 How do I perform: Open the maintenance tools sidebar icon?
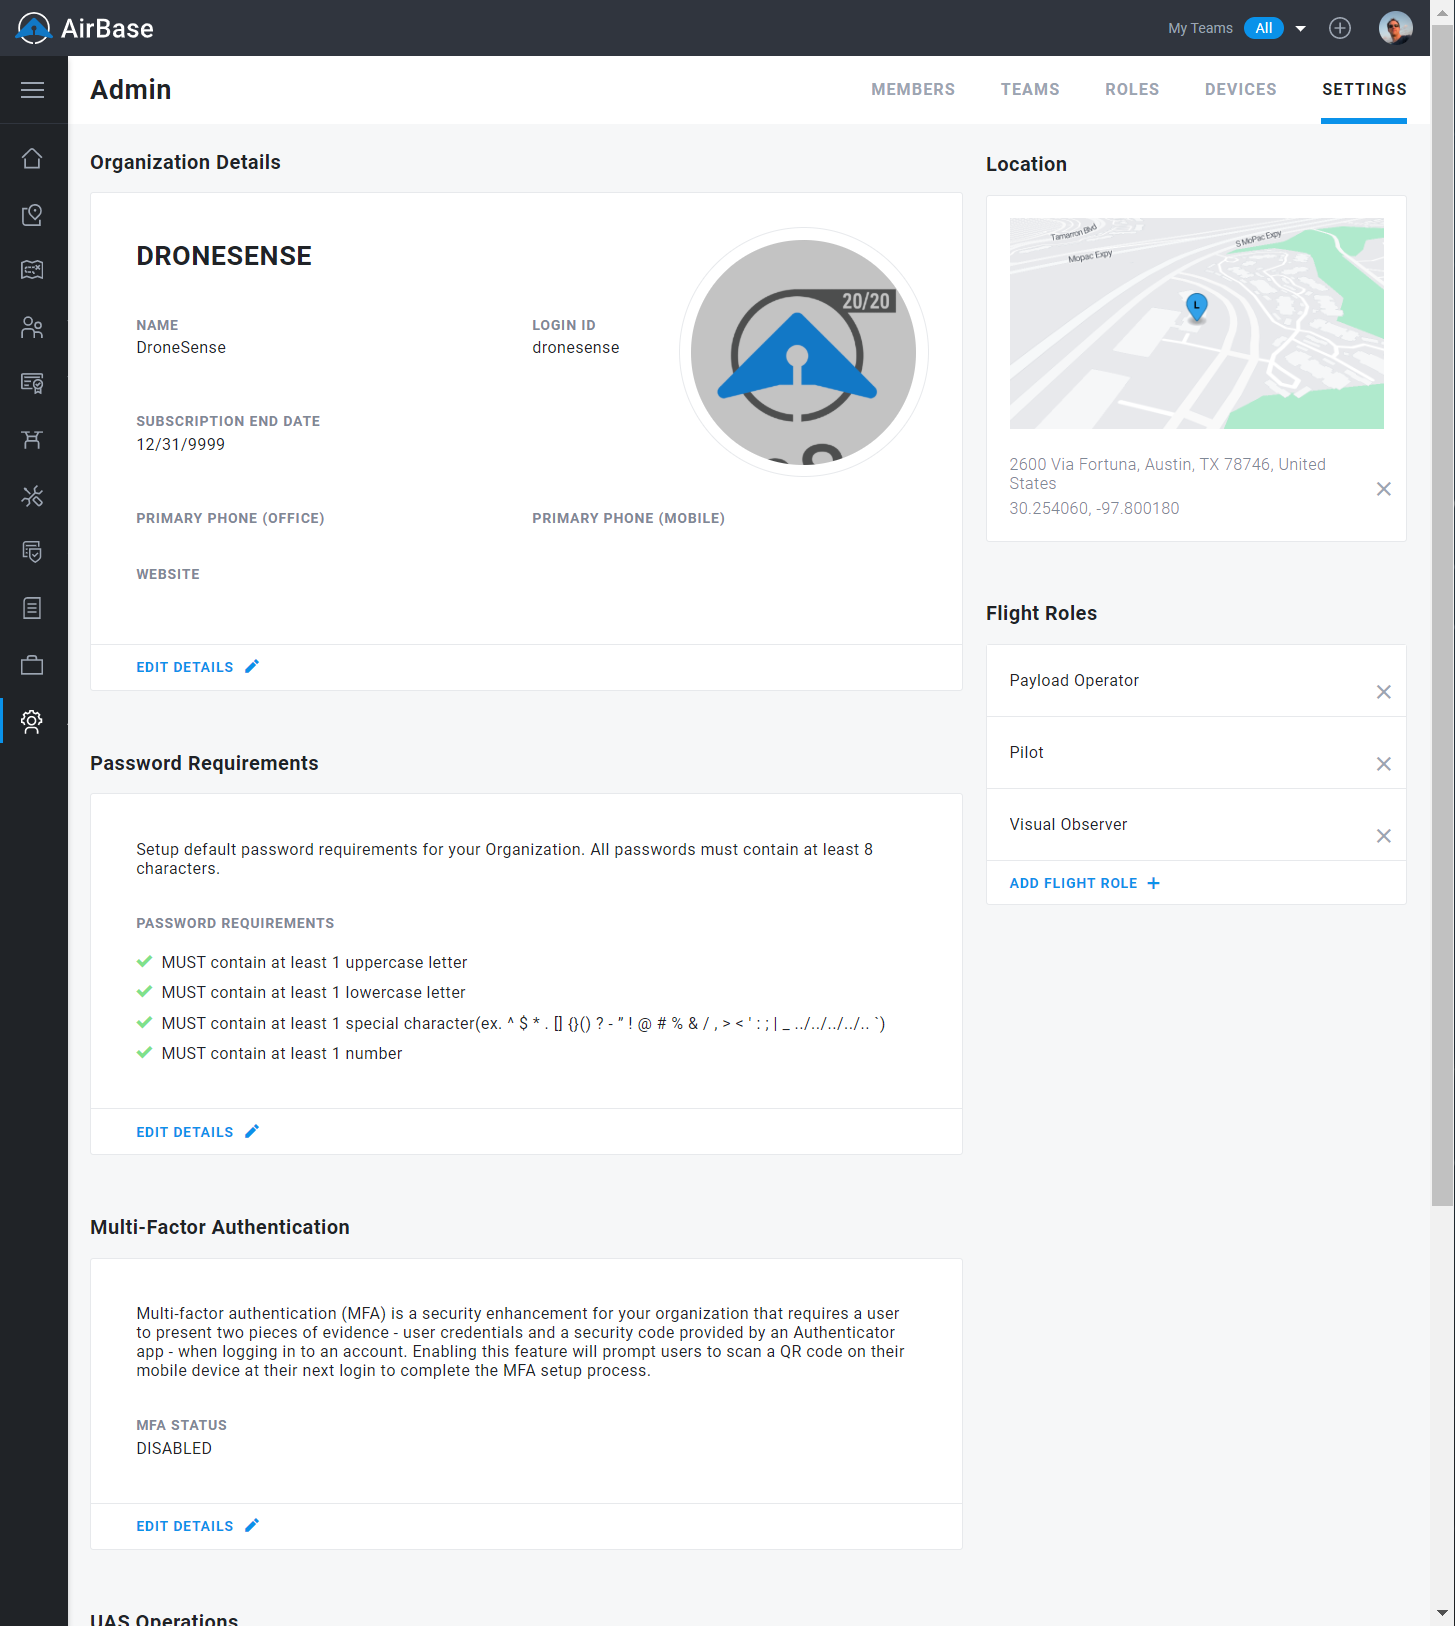tap(33, 496)
